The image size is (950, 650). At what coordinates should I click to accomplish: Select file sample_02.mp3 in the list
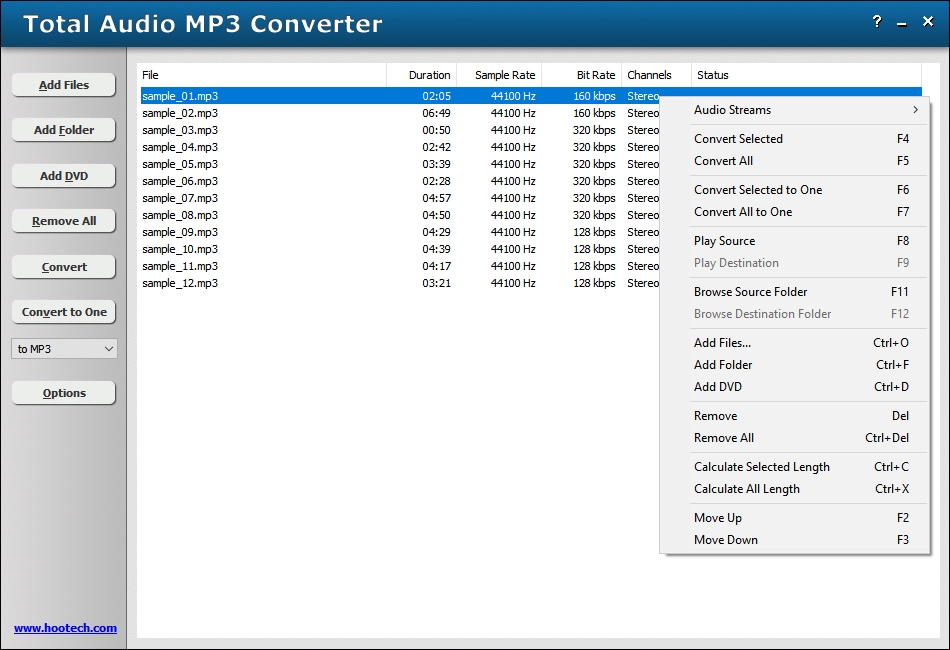pos(180,113)
